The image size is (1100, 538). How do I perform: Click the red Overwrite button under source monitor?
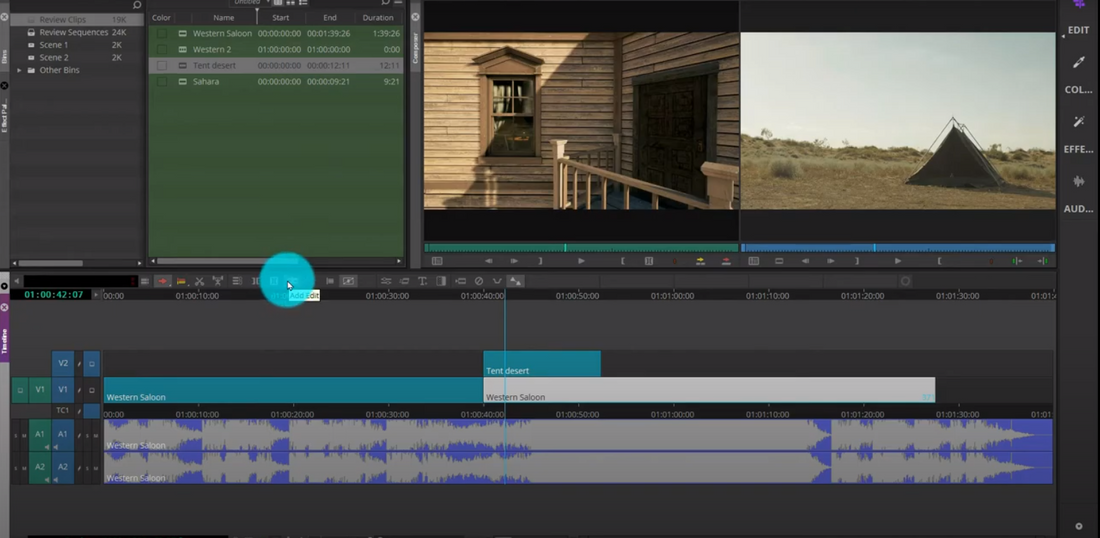tap(726, 261)
